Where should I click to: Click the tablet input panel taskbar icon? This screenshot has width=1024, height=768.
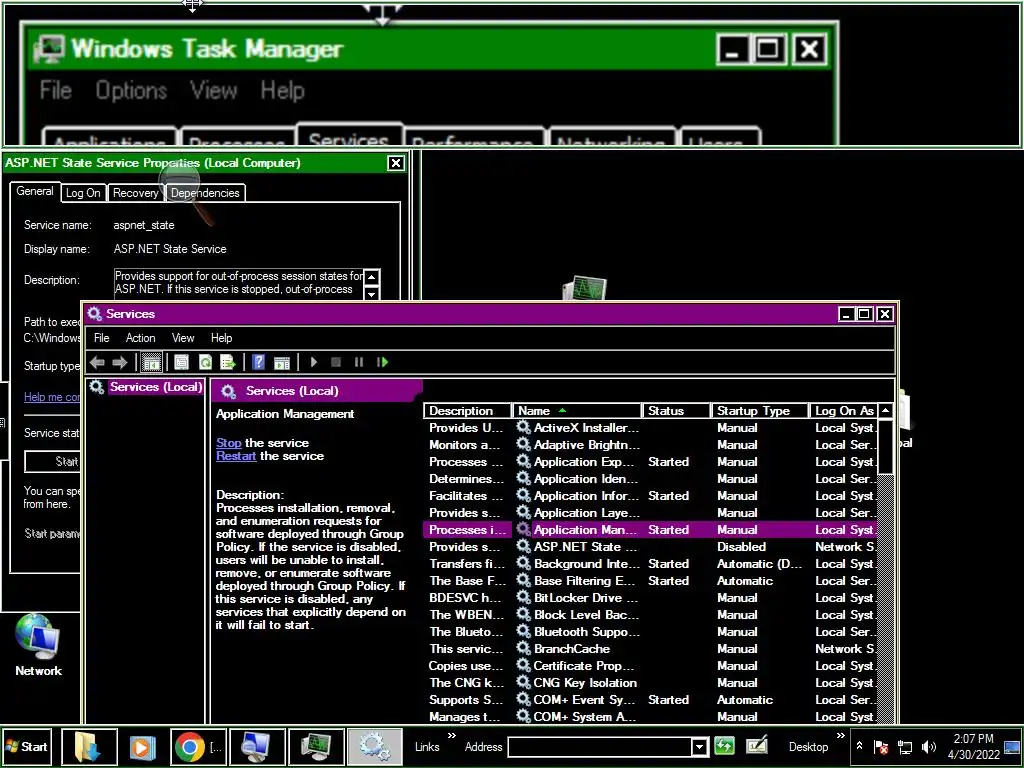point(758,746)
